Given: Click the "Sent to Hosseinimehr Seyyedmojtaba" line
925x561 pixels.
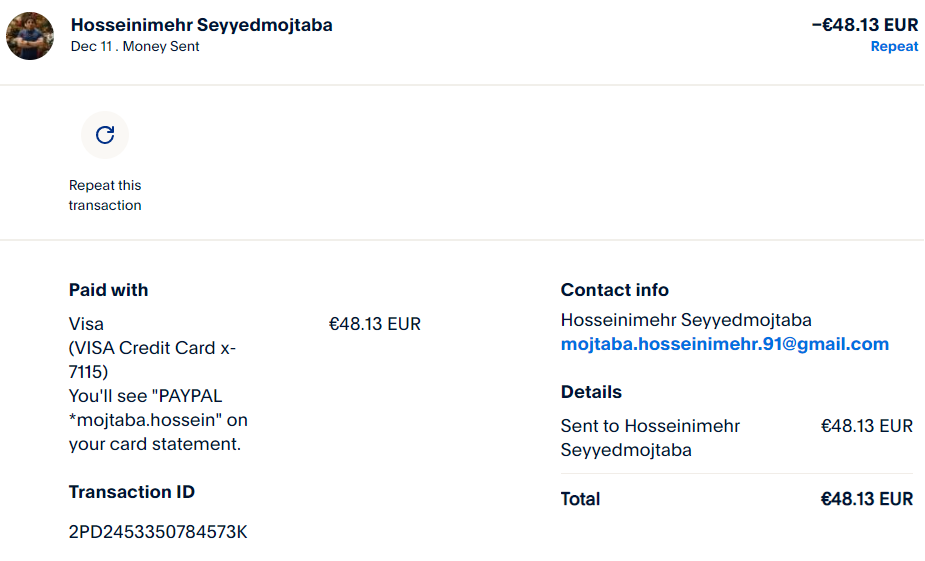Looking at the screenshot, I should click(x=650, y=438).
